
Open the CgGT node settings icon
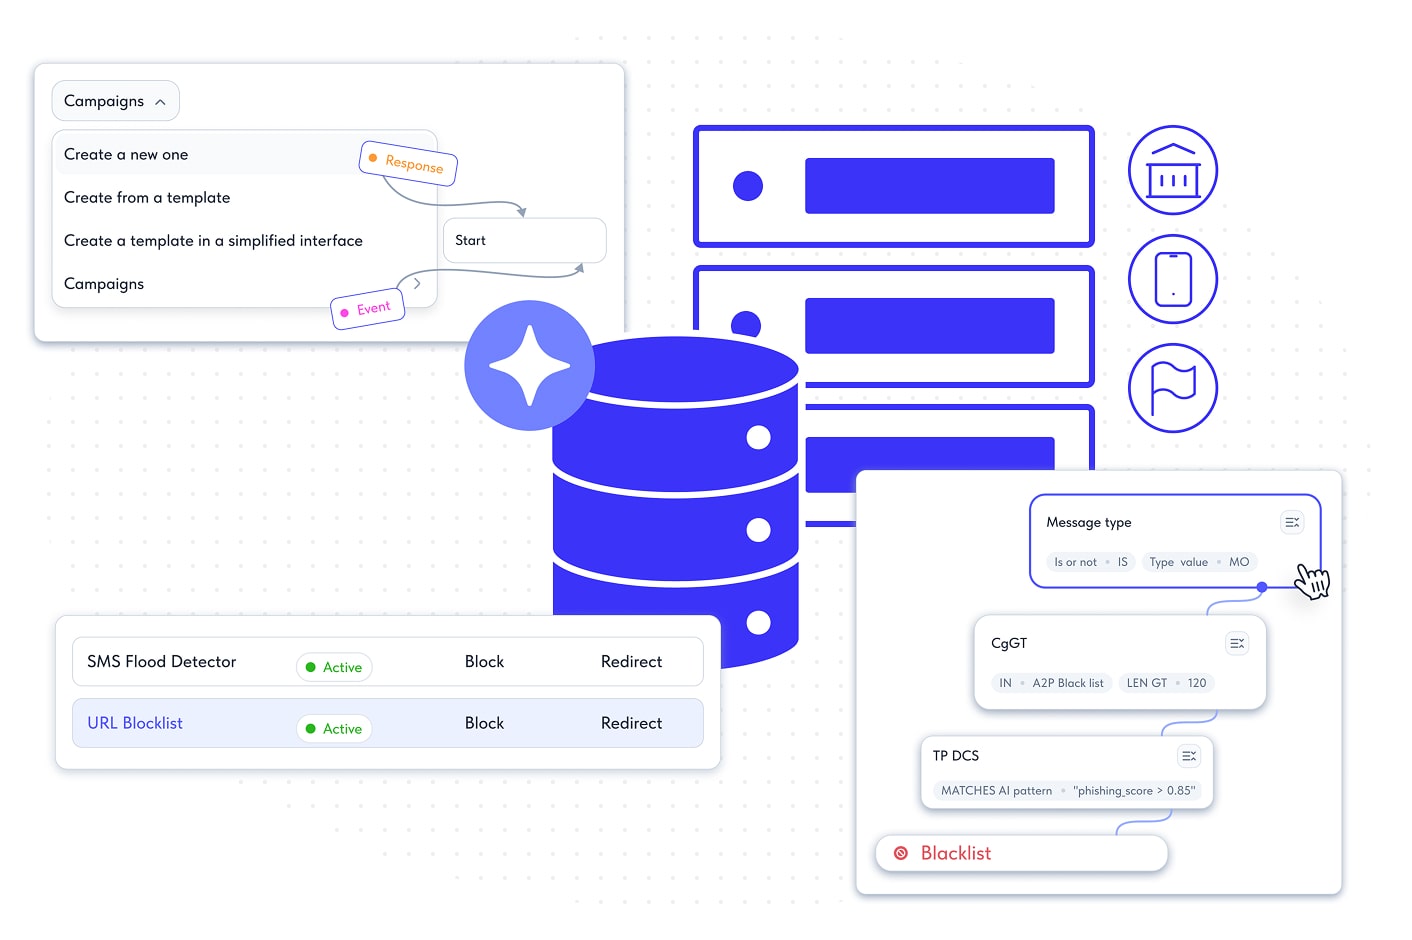(1237, 643)
